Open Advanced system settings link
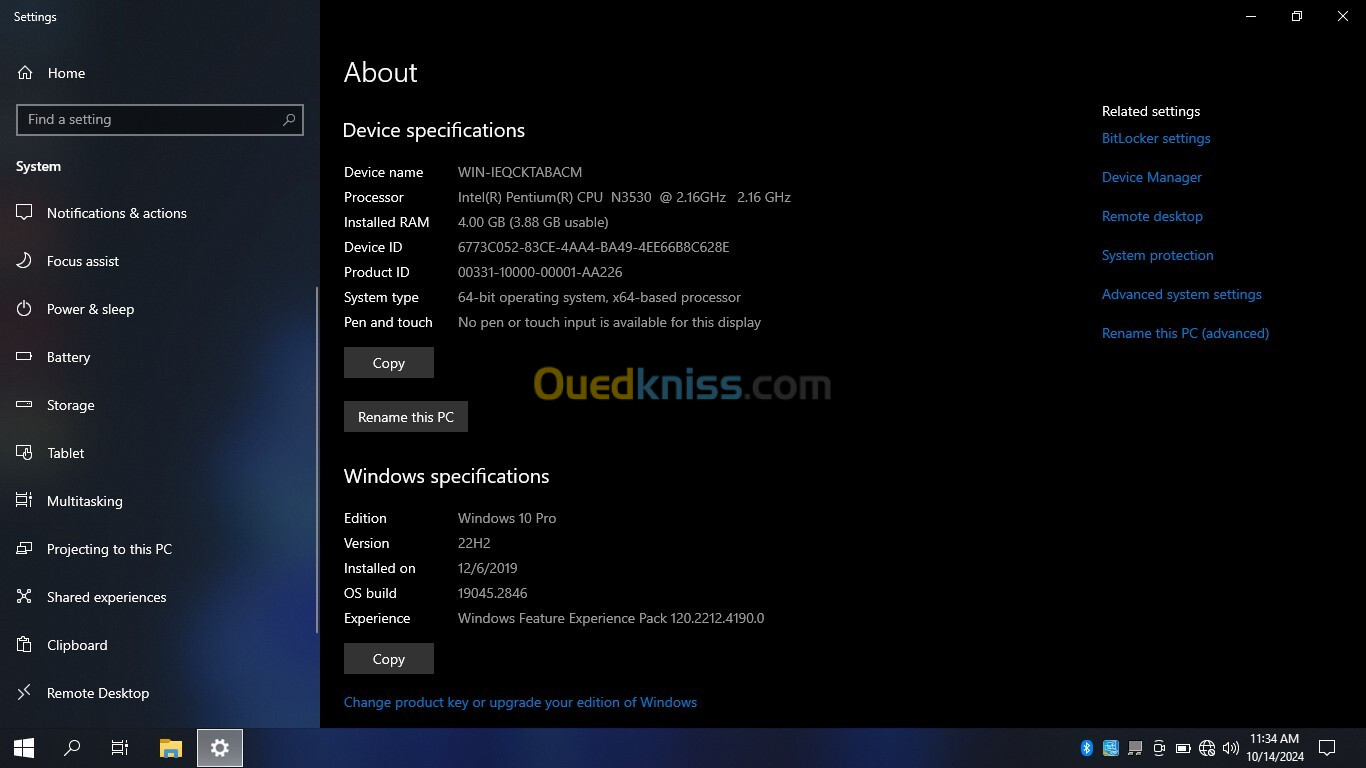1366x768 pixels. tap(1182, 294)
